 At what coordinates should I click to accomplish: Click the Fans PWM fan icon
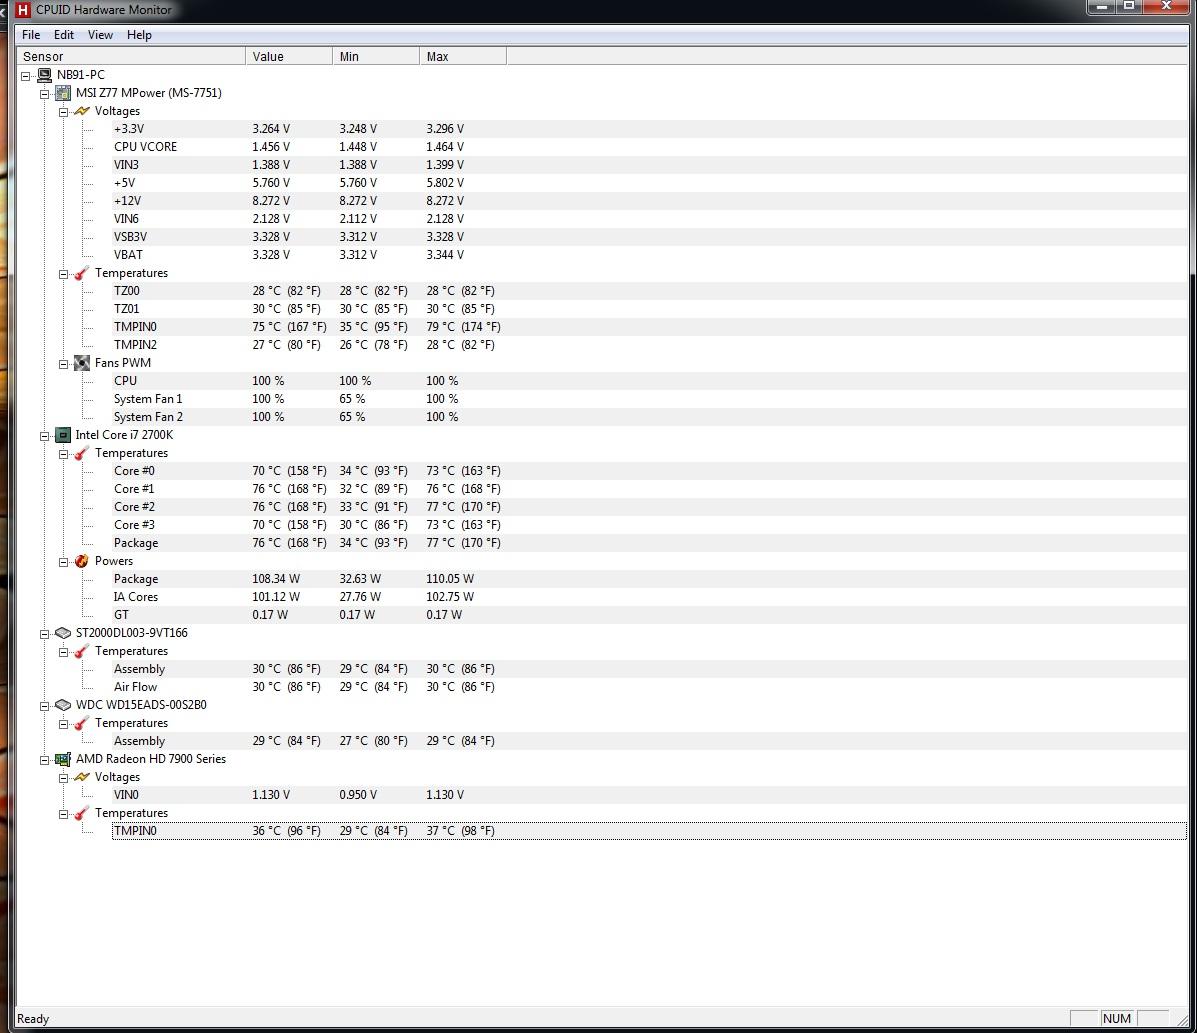82,363
